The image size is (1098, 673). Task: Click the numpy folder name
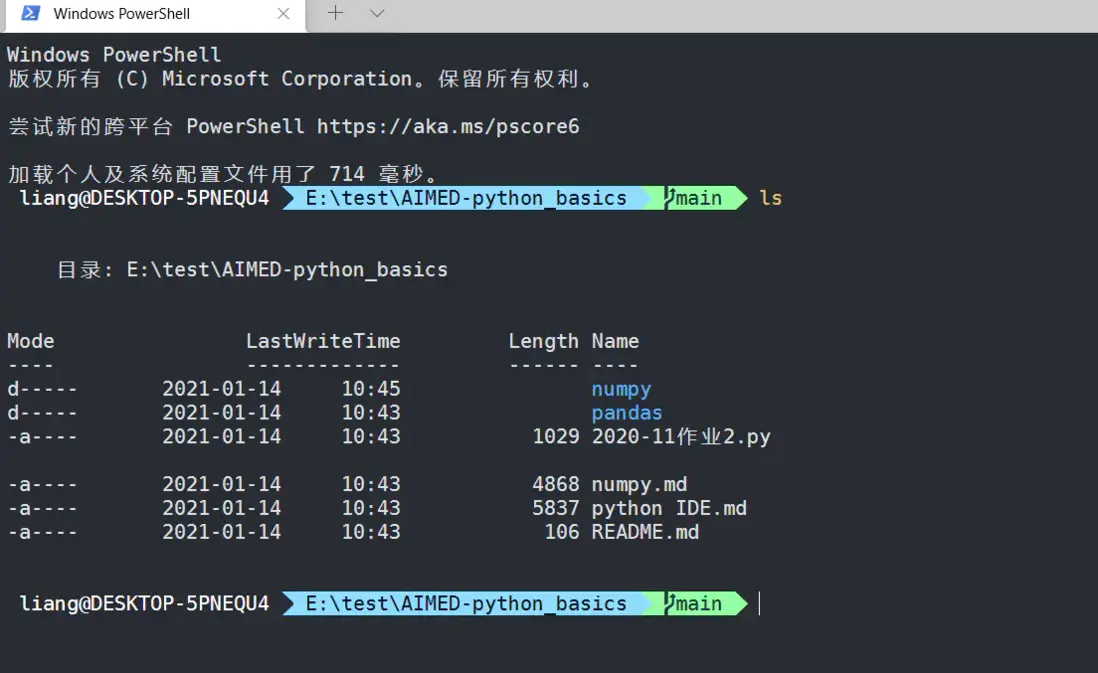[621, 389]
